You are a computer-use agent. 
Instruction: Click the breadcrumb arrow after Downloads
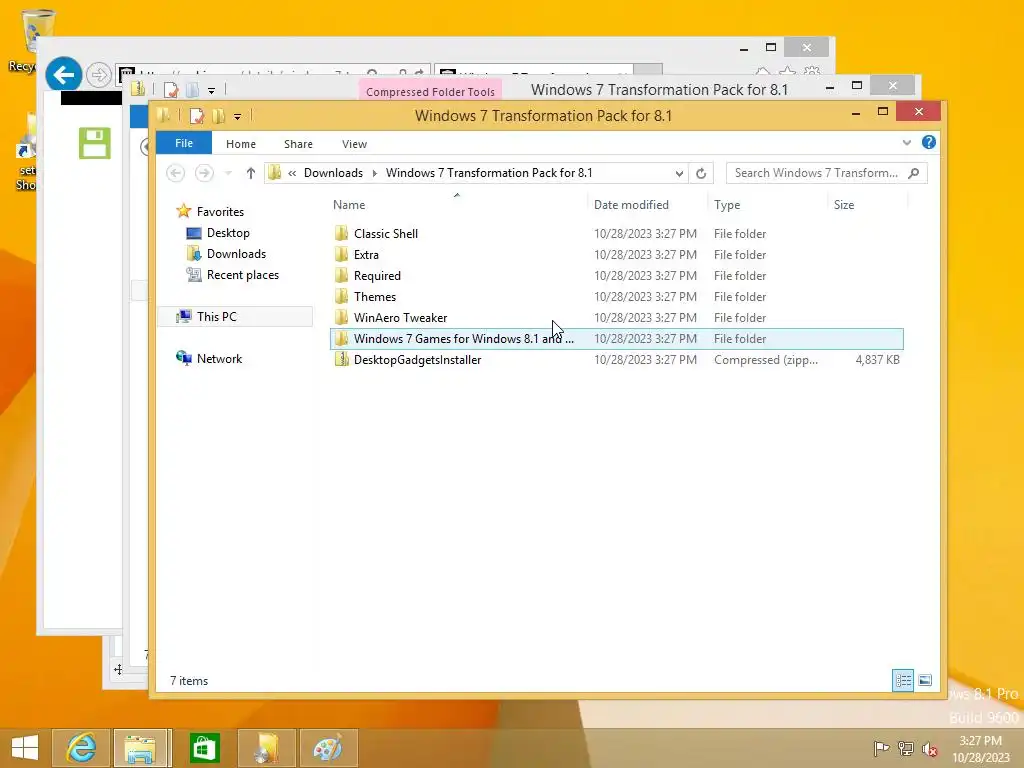pyautogui.click(x=375, y=173)
